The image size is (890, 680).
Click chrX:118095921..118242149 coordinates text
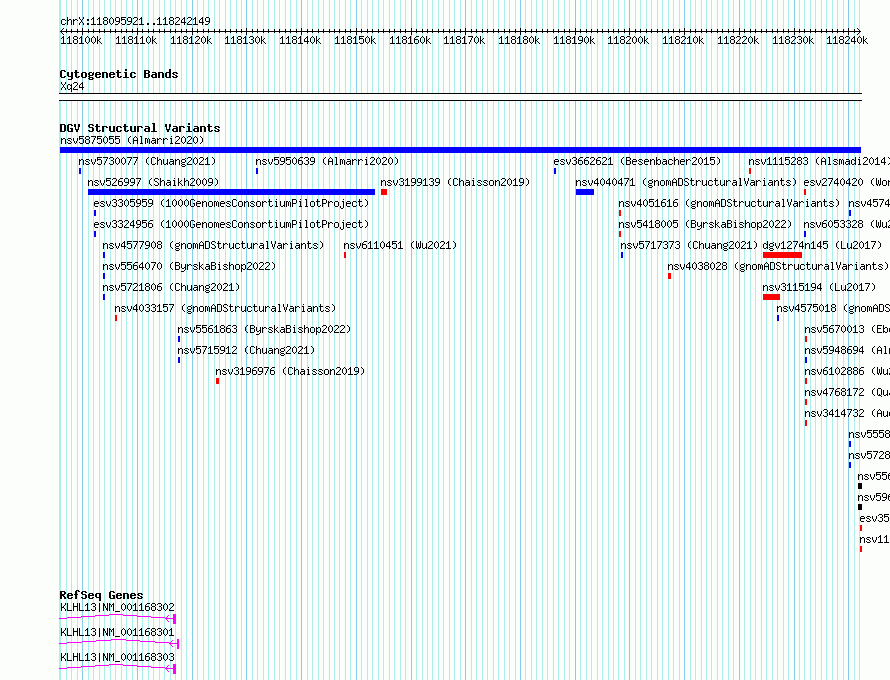pyautogui.click(x=135, y=21)
